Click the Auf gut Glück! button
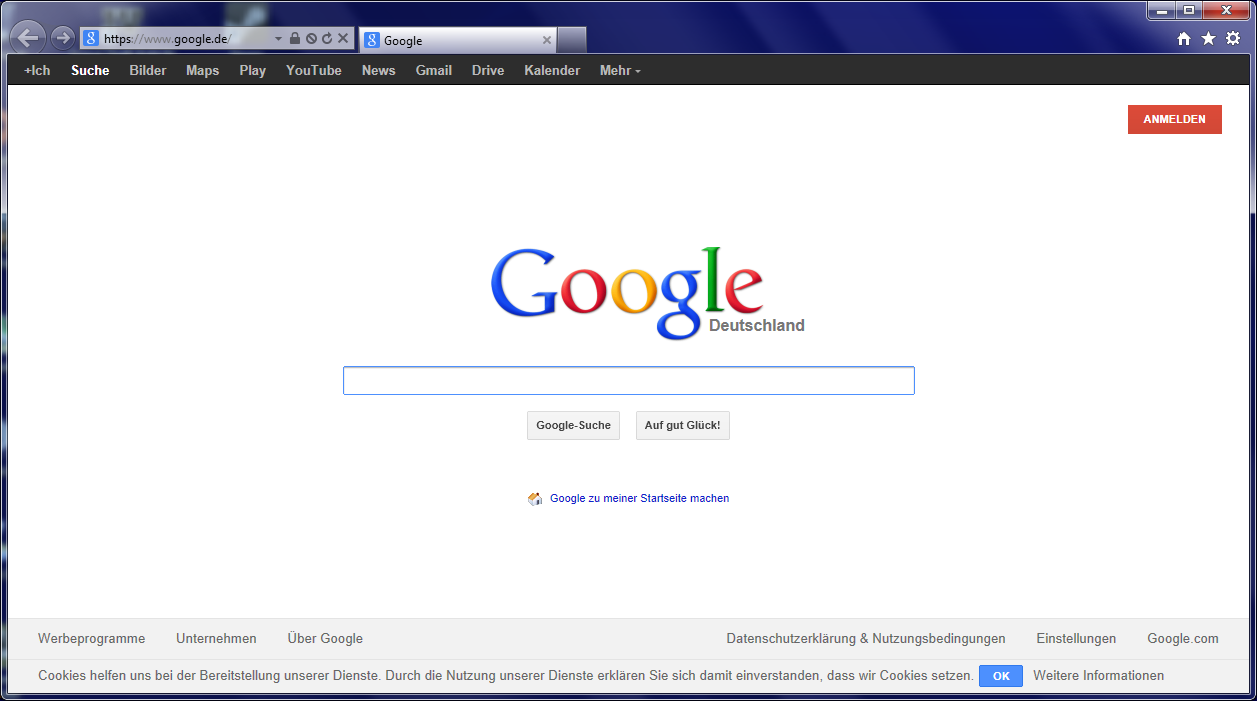This screenshot has height=701, width=1257. point(683,425)
